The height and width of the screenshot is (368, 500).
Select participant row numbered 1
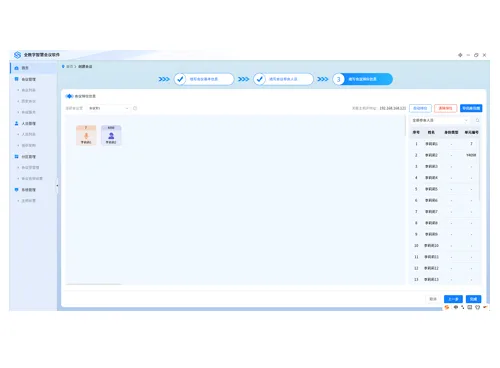(444, 144)
